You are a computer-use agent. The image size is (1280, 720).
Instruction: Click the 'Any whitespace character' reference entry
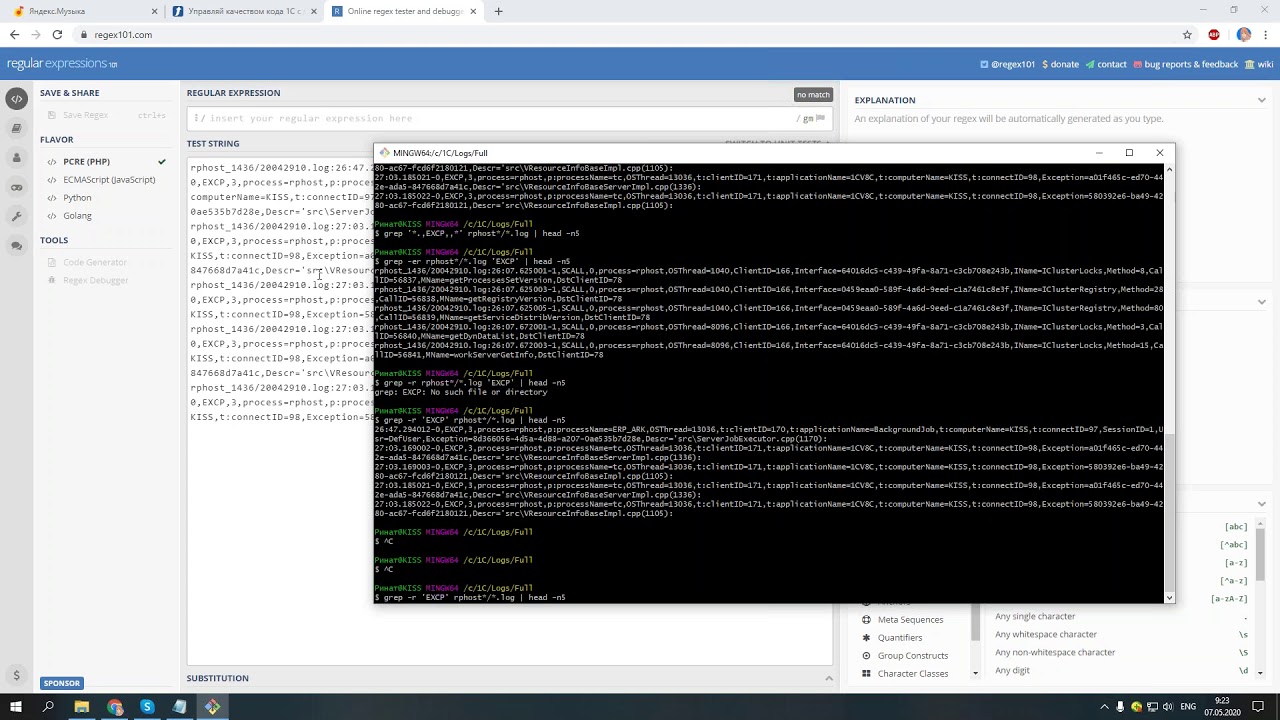tap(1046, 634)
